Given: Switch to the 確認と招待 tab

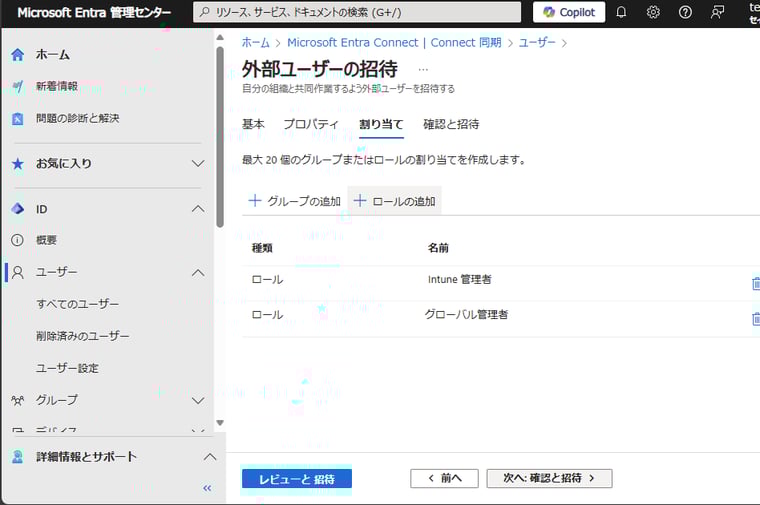Looking at the screenshot, I should tap(451, 124).
